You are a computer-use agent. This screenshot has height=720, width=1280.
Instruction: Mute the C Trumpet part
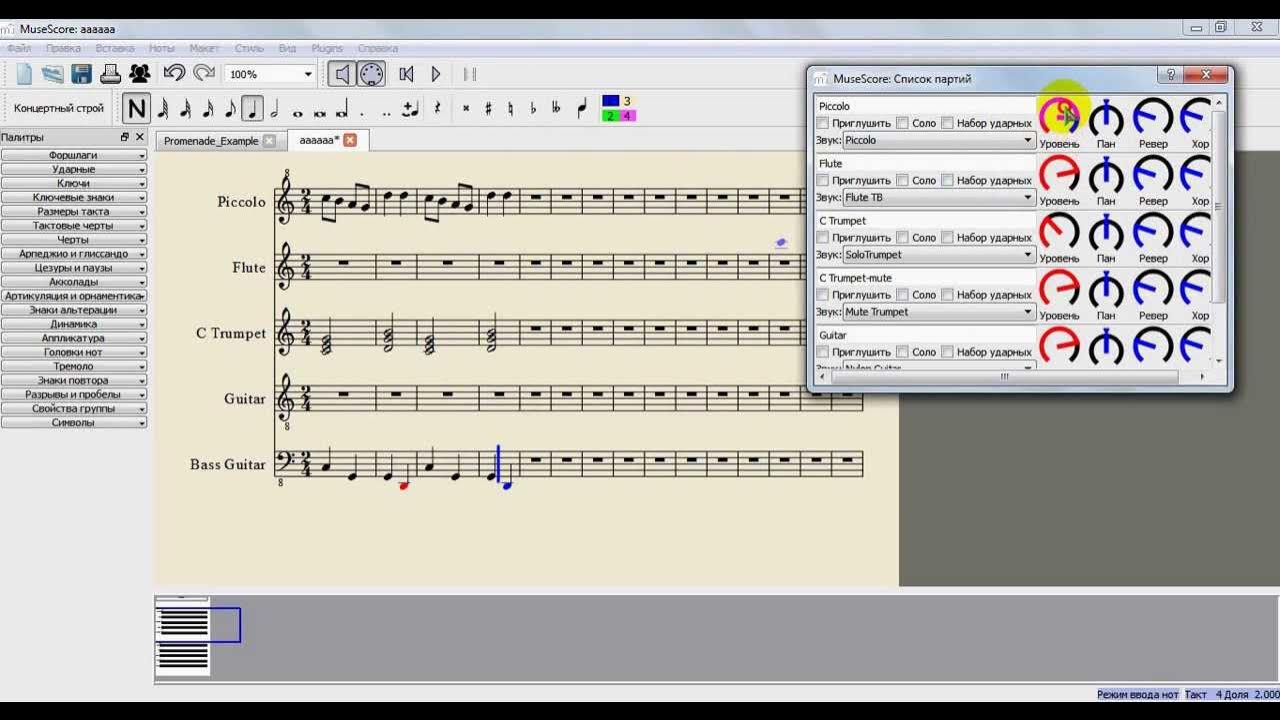click(823, 237)
